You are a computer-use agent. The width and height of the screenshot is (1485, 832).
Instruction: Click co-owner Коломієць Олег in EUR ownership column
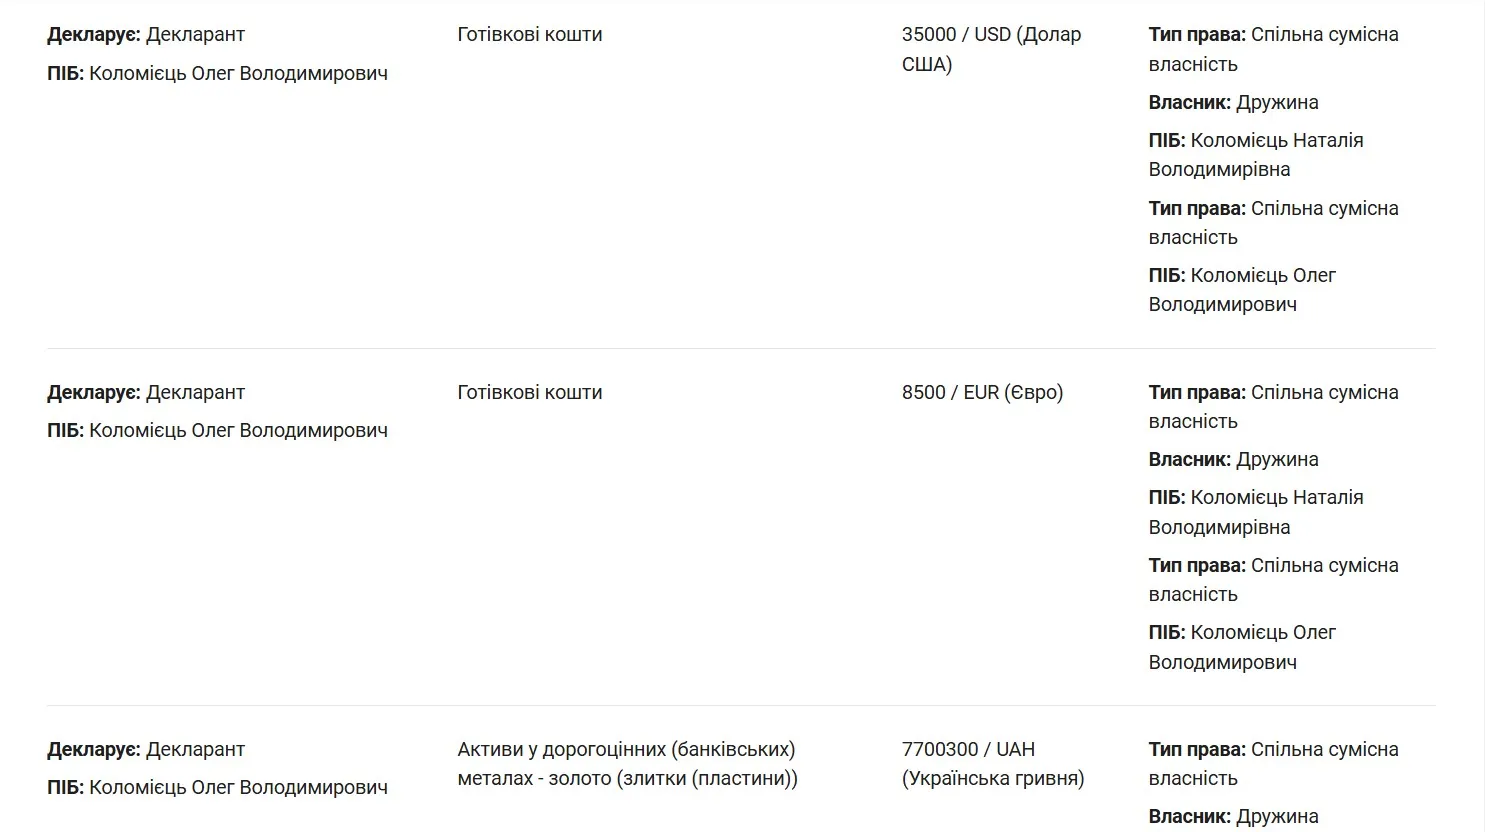pos(1242,647)
